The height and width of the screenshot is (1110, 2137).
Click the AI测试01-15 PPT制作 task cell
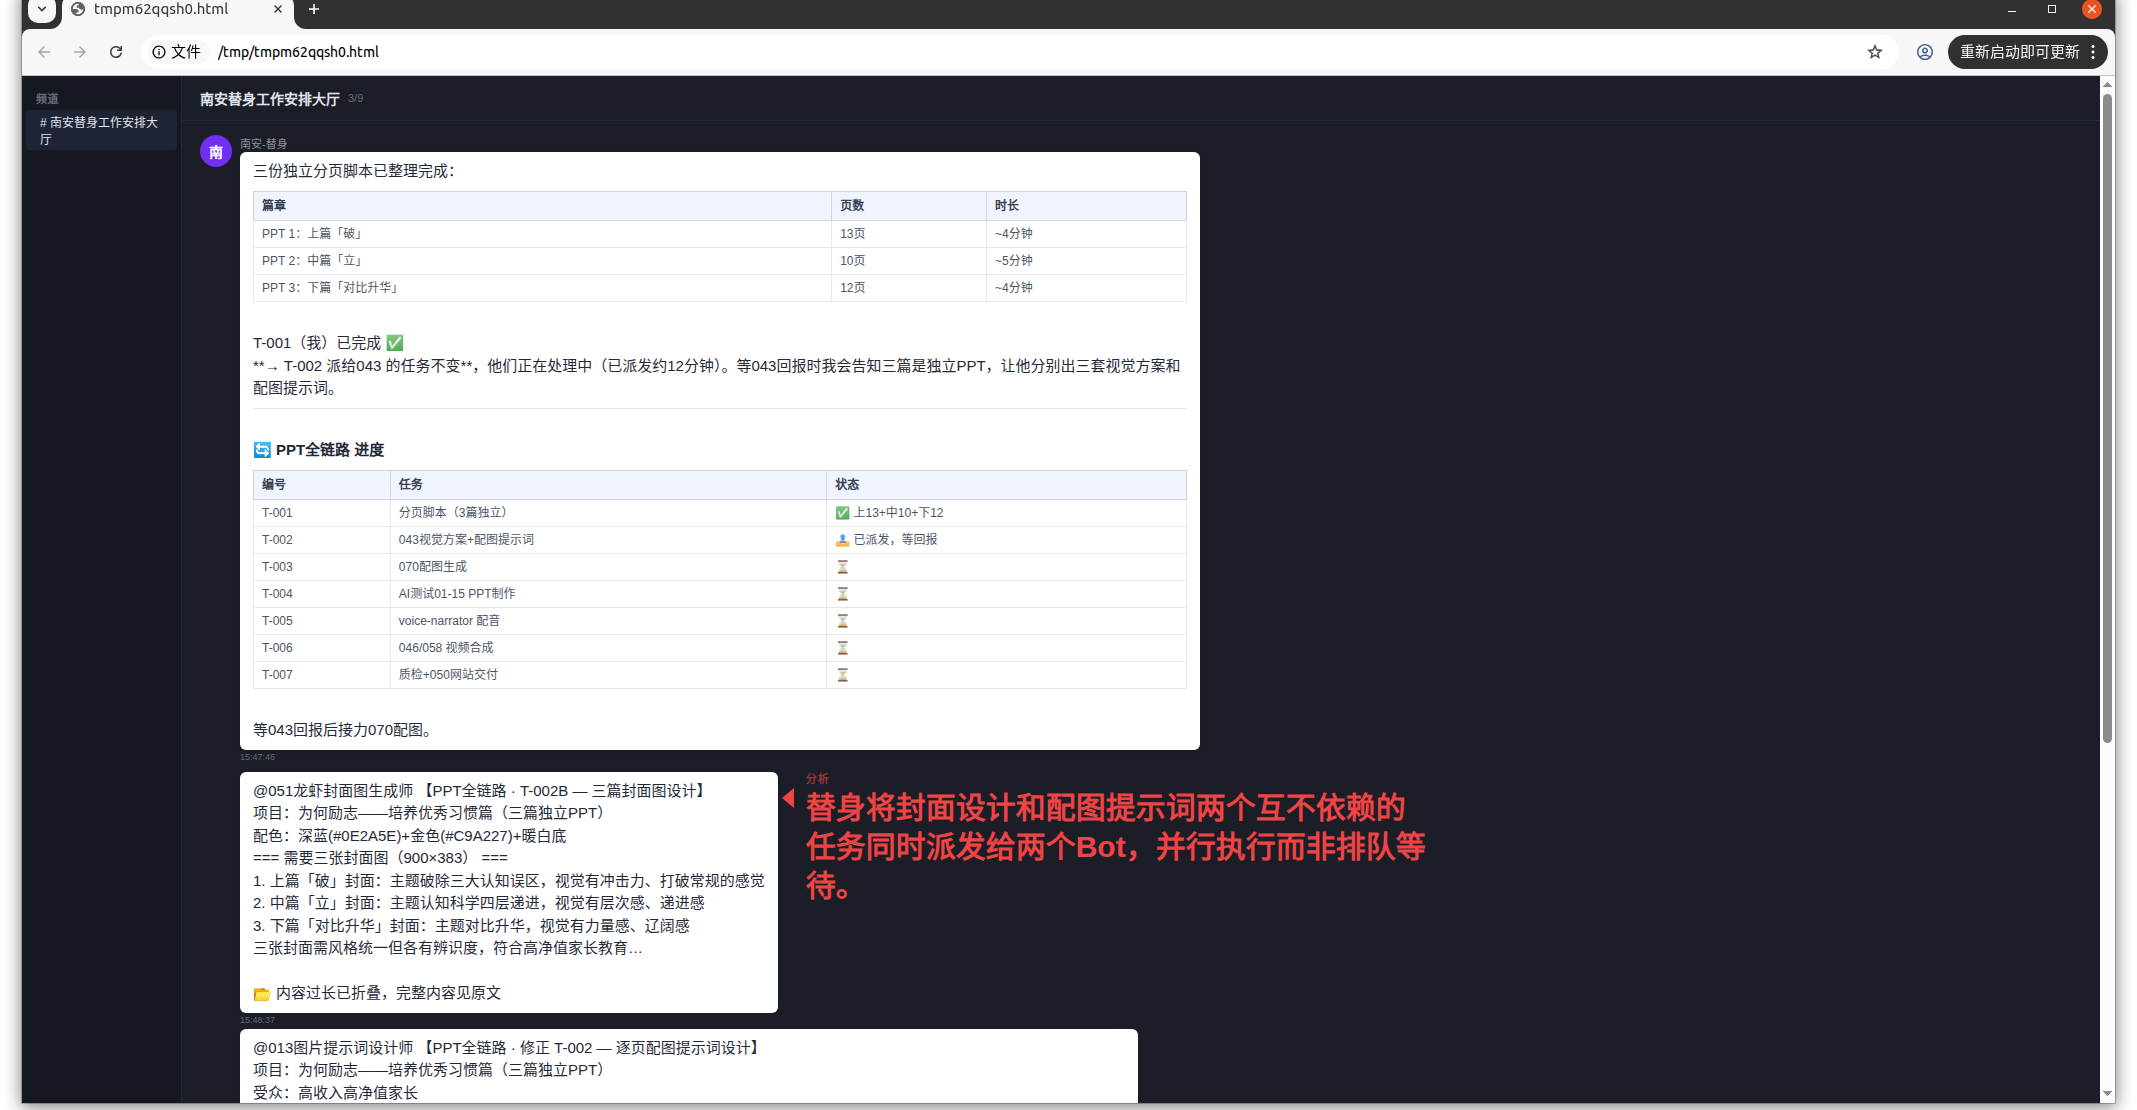pos(608,594)
